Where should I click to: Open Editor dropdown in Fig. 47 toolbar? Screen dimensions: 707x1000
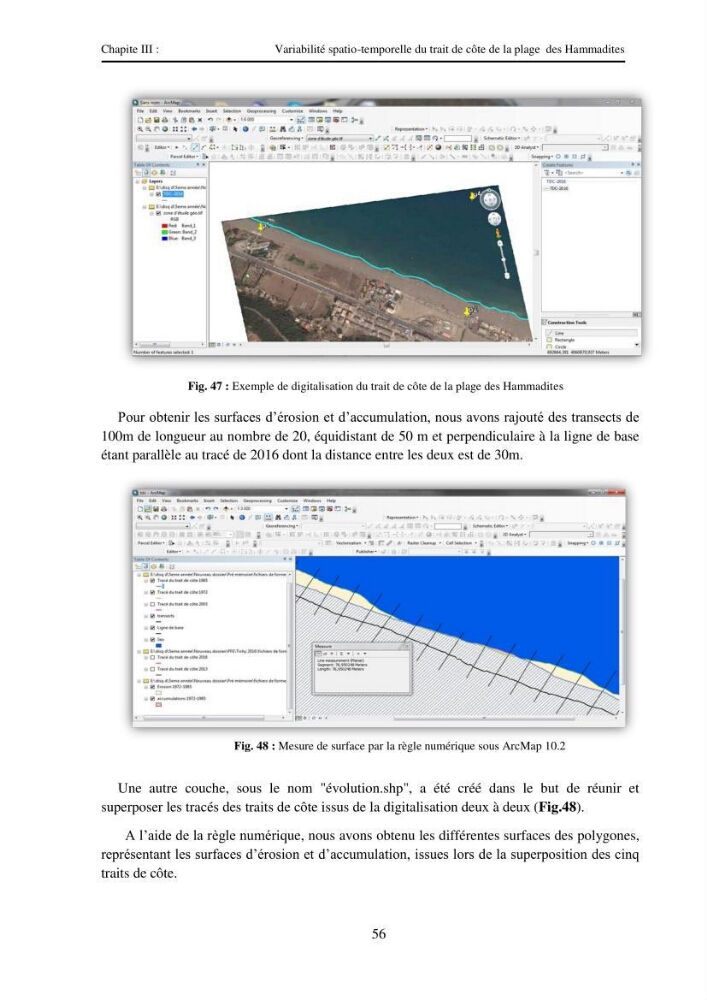tap(163, 147)
